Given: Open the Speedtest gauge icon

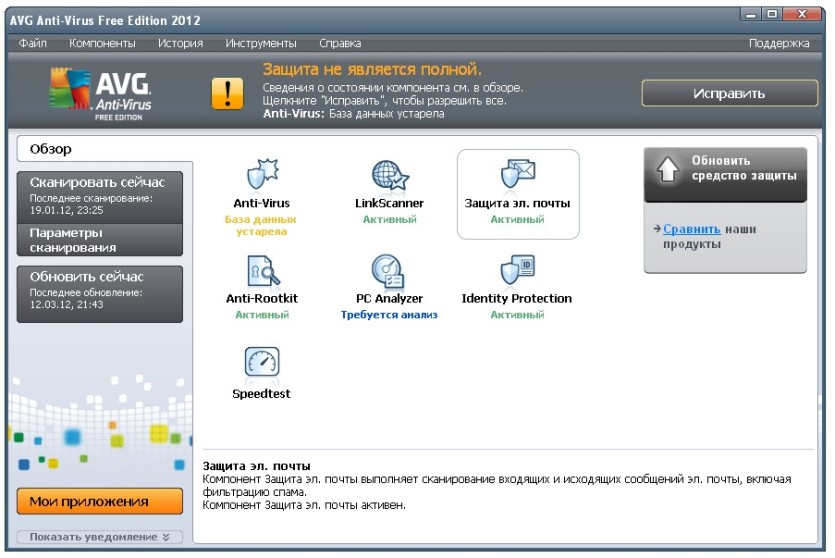Looking at the screenshot, I should coord(261,362).
